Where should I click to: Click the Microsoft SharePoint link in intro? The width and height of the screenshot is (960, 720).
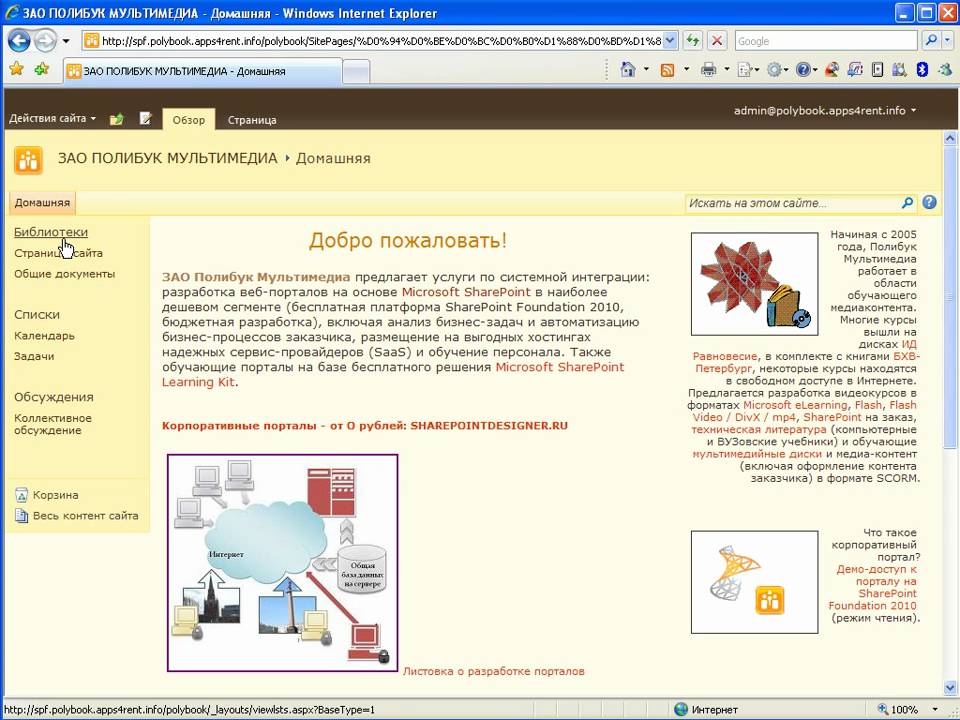click(x=466, y=292)
